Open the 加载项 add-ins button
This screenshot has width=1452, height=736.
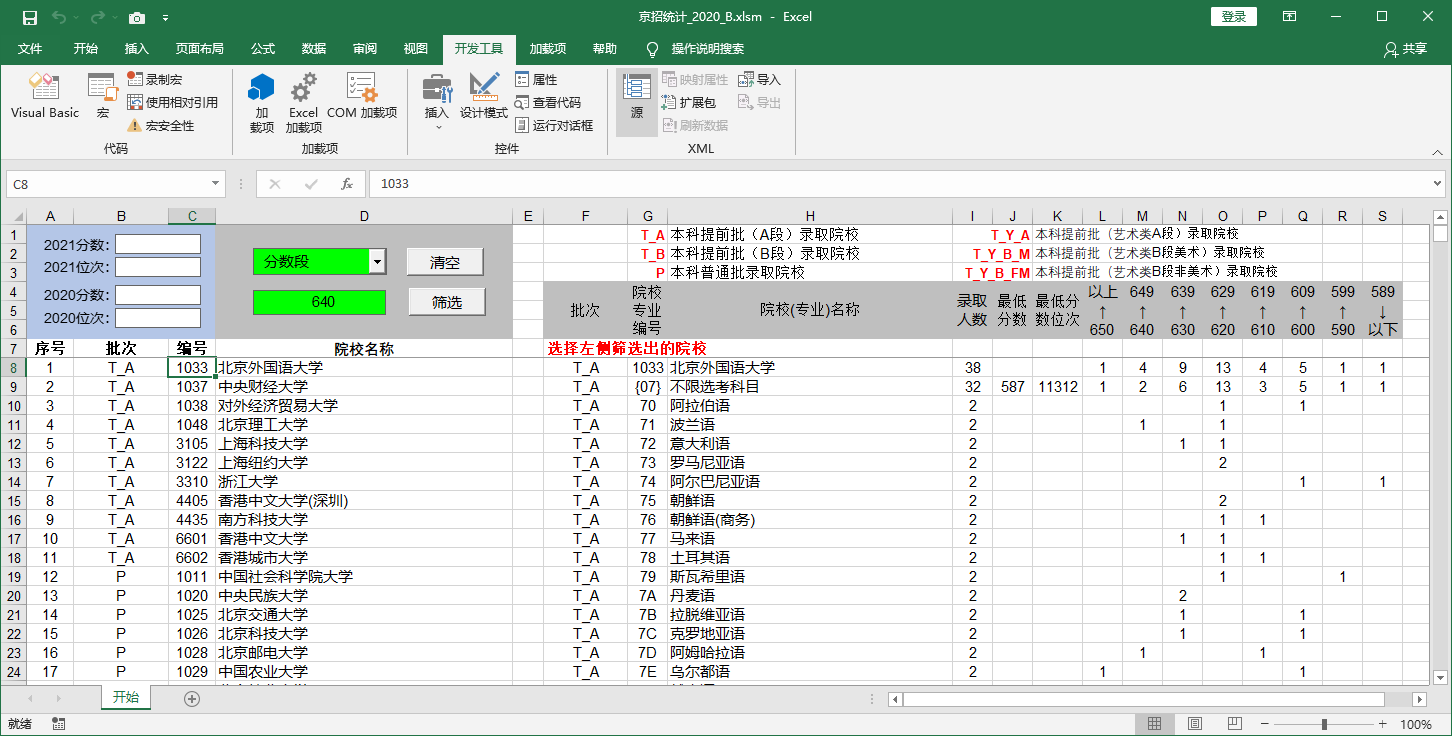pyautogui.click(x=262, y=102)
